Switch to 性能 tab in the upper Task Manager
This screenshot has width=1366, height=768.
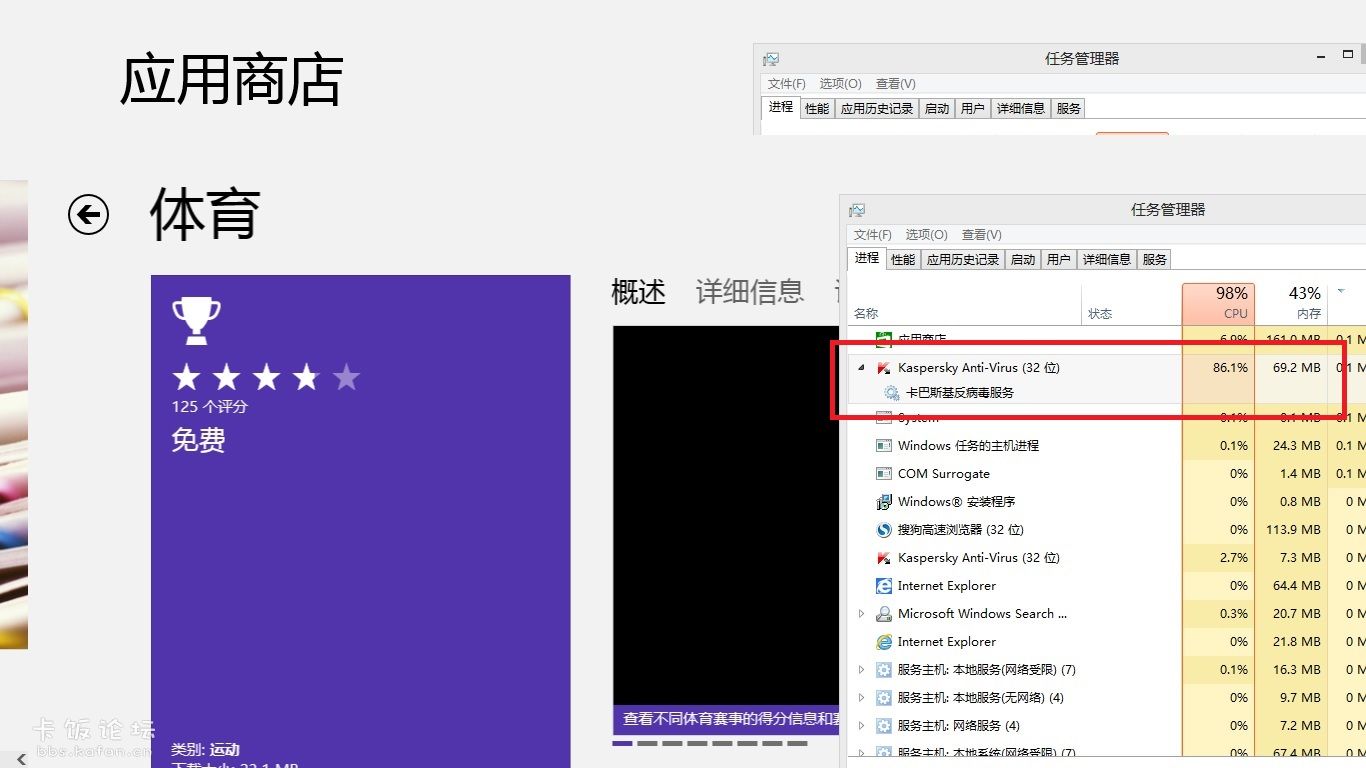817,109
